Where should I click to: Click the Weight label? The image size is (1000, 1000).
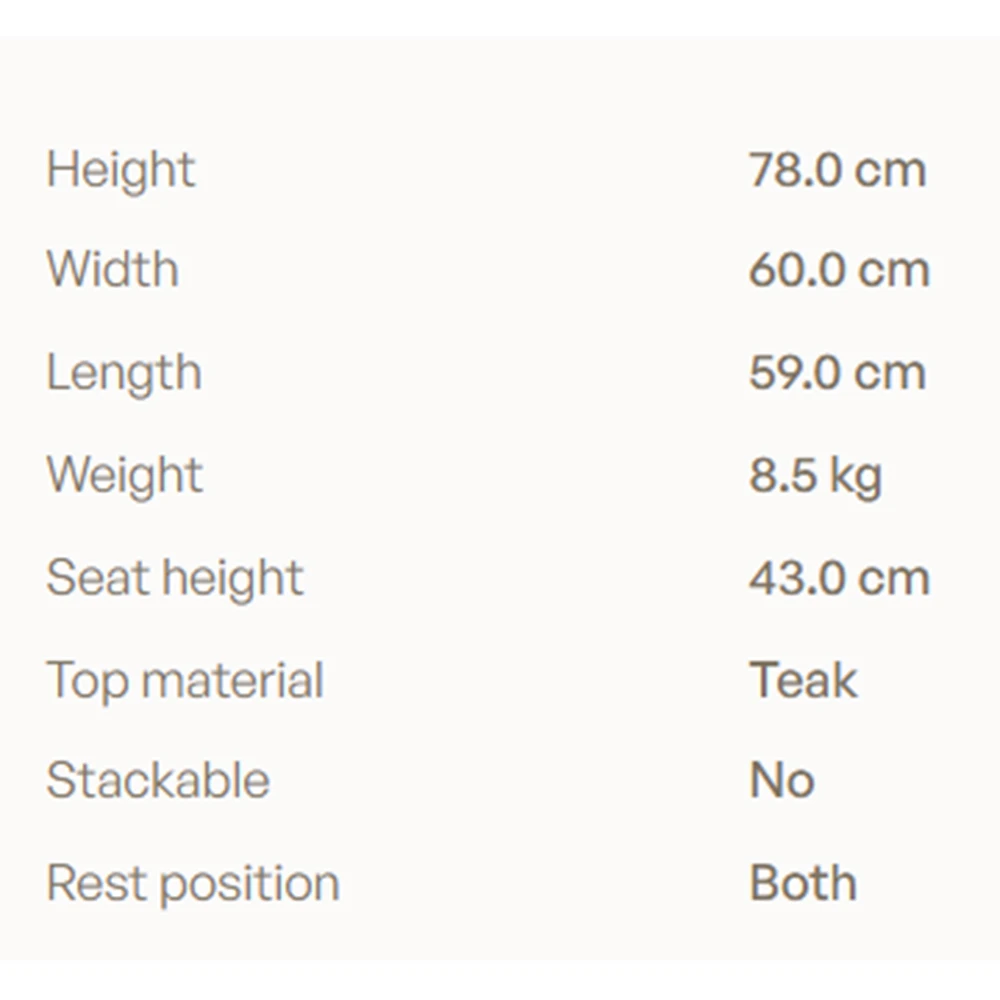(124, 477)
